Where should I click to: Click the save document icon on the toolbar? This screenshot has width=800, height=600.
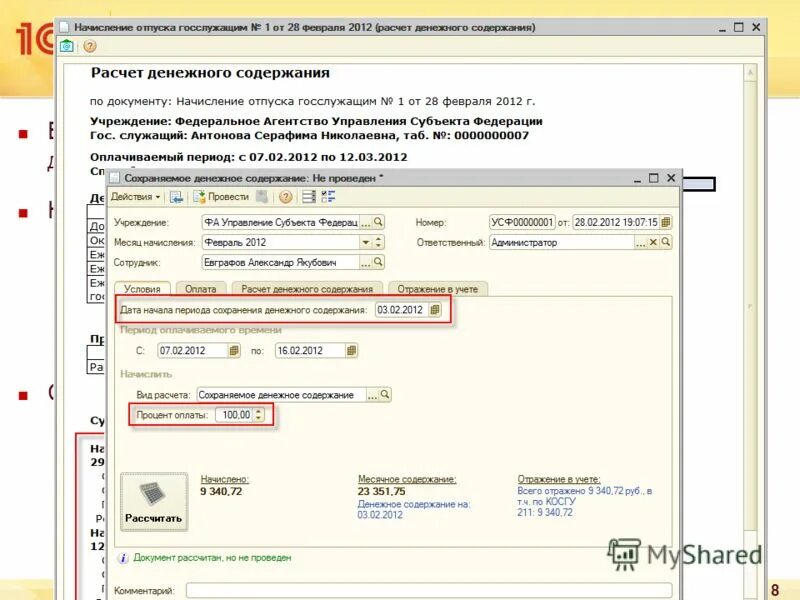pos(176,197)
